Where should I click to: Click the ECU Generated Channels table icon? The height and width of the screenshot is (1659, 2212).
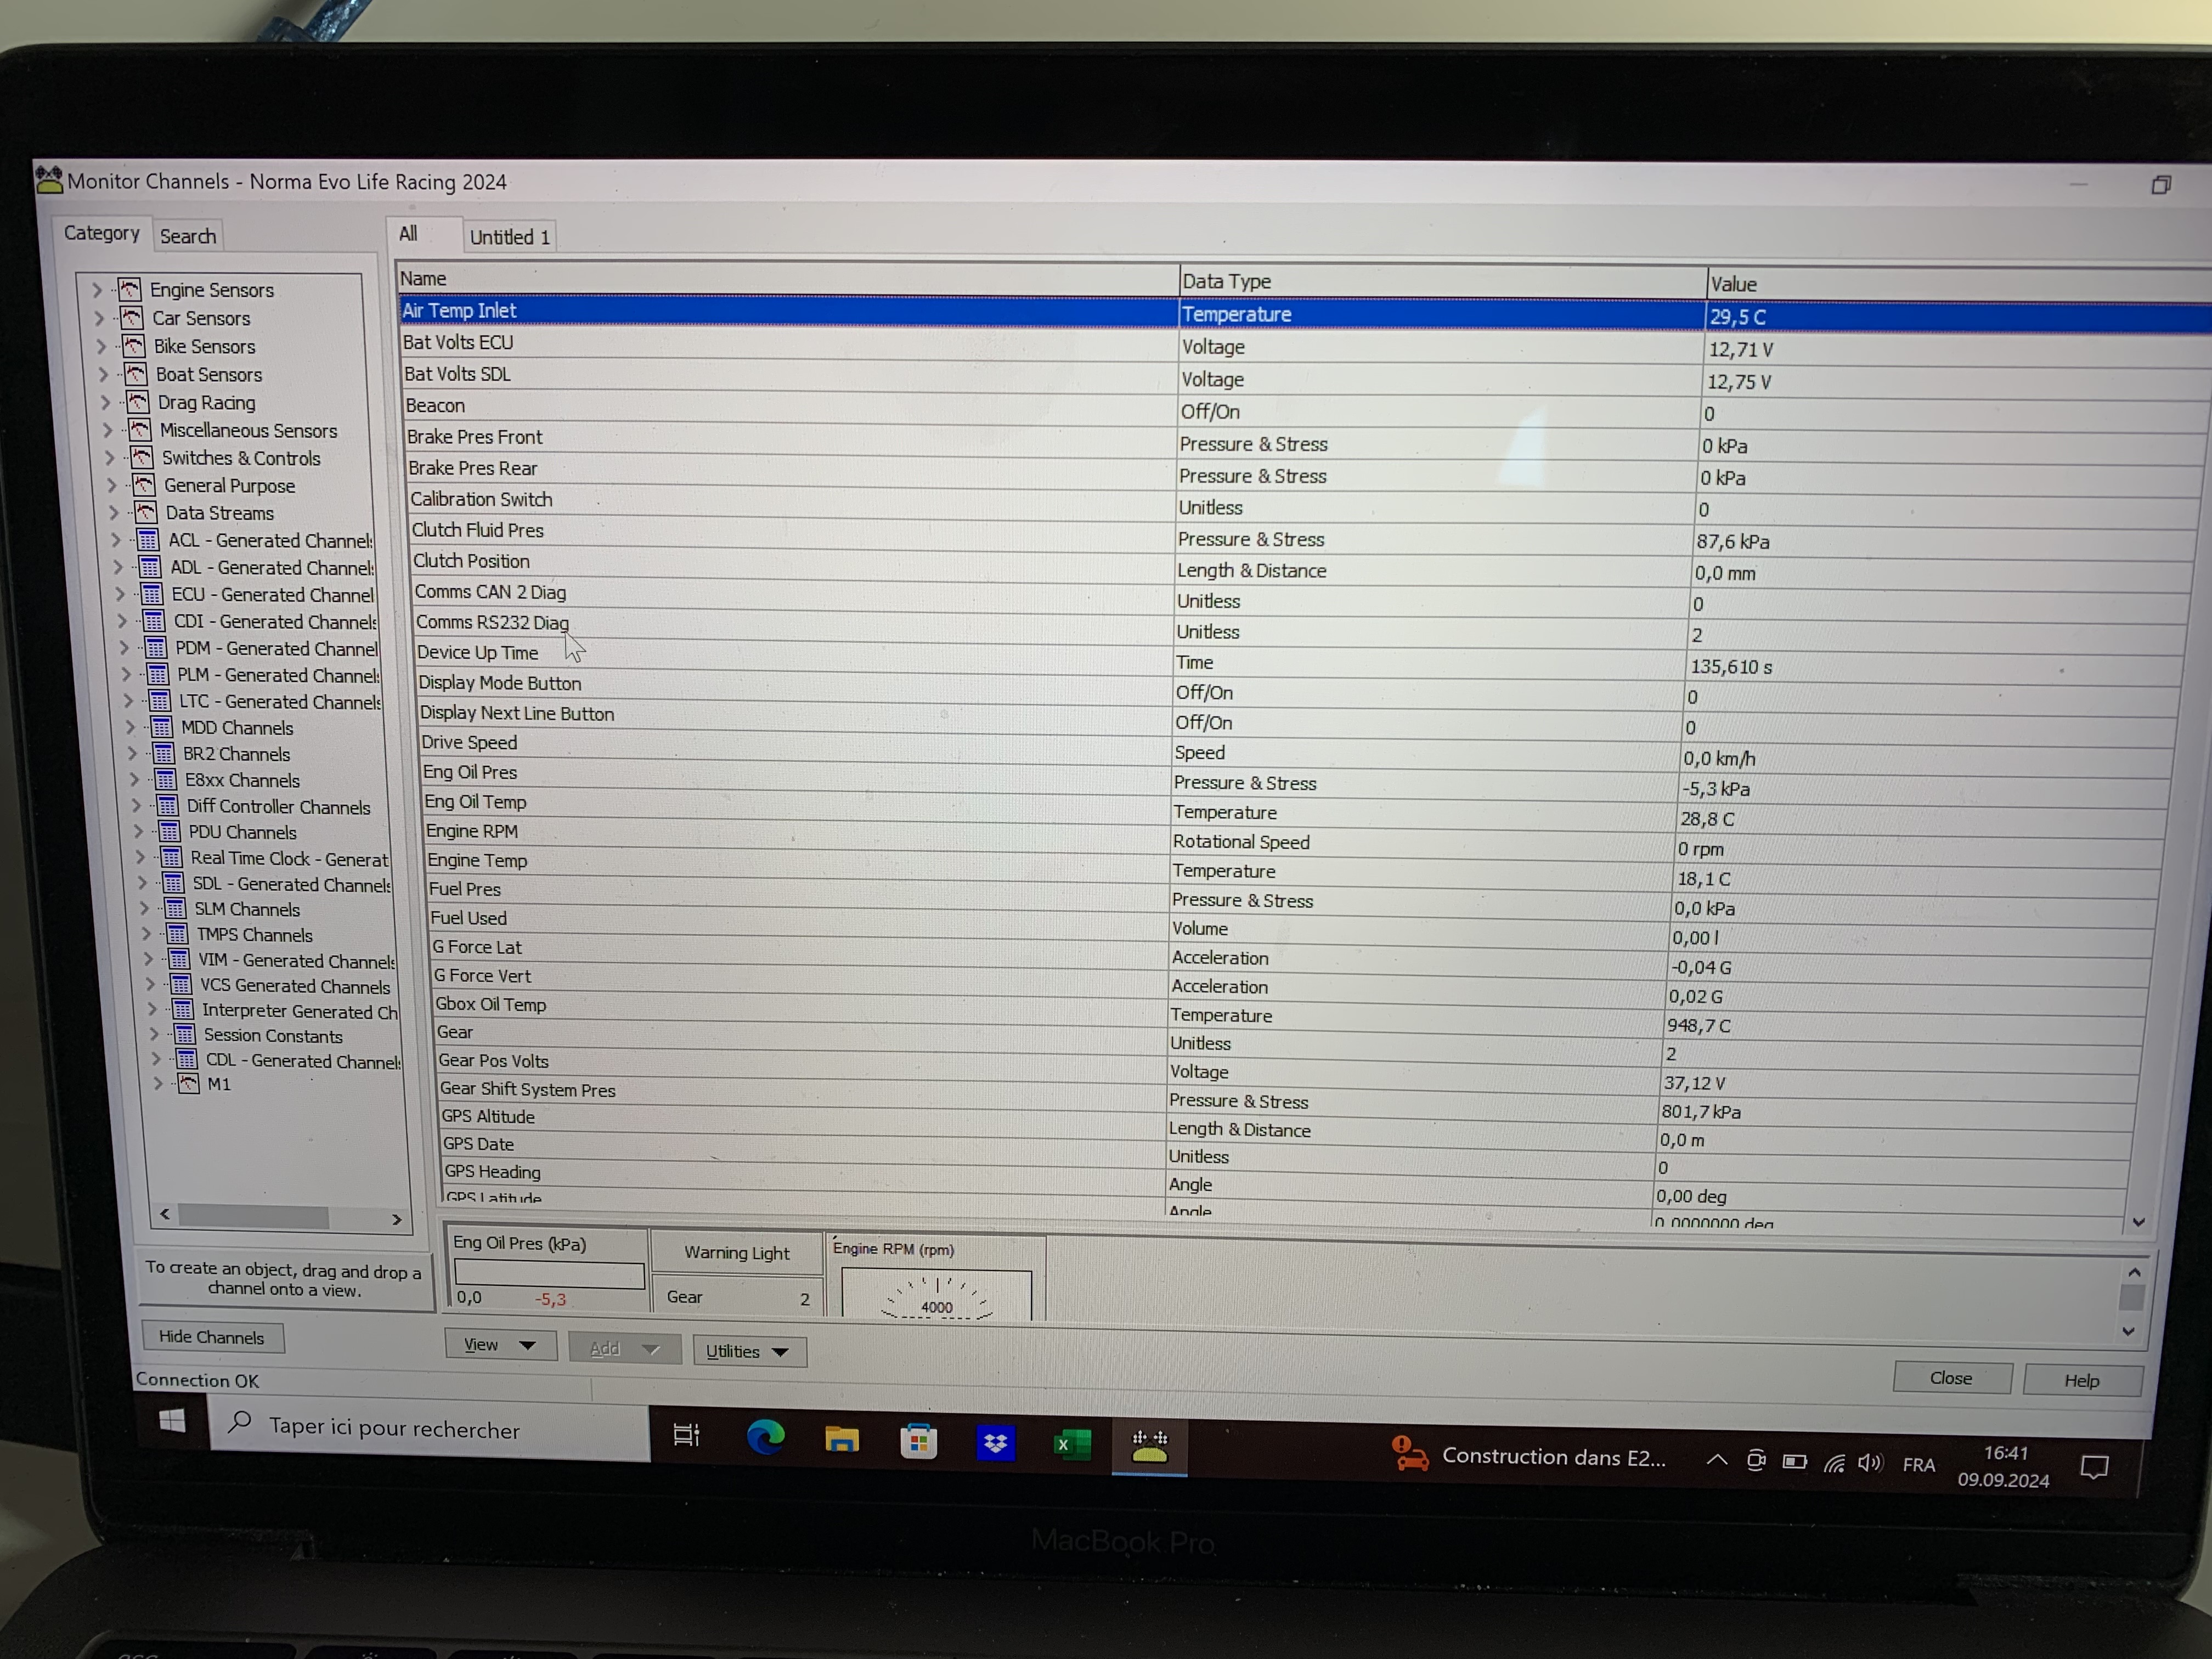(151, 594)
